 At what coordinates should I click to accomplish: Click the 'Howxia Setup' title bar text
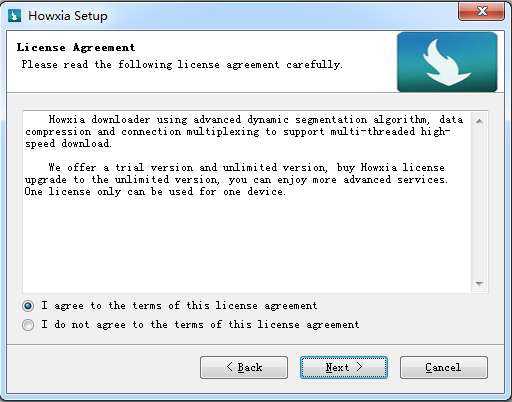pyautogui.click(x=68, y=16)
